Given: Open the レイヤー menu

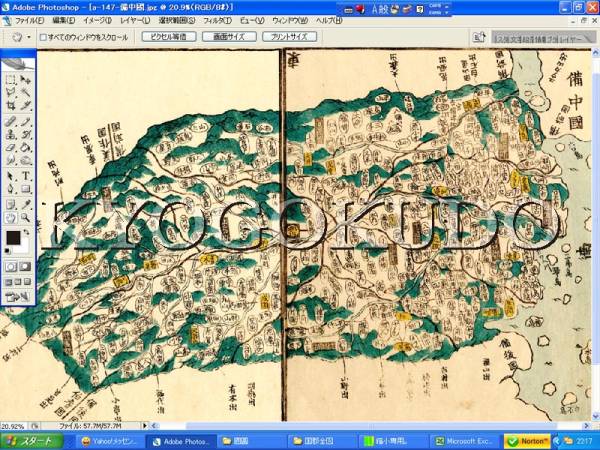Looking at the screenshot, I should click(x=135, y=21).
